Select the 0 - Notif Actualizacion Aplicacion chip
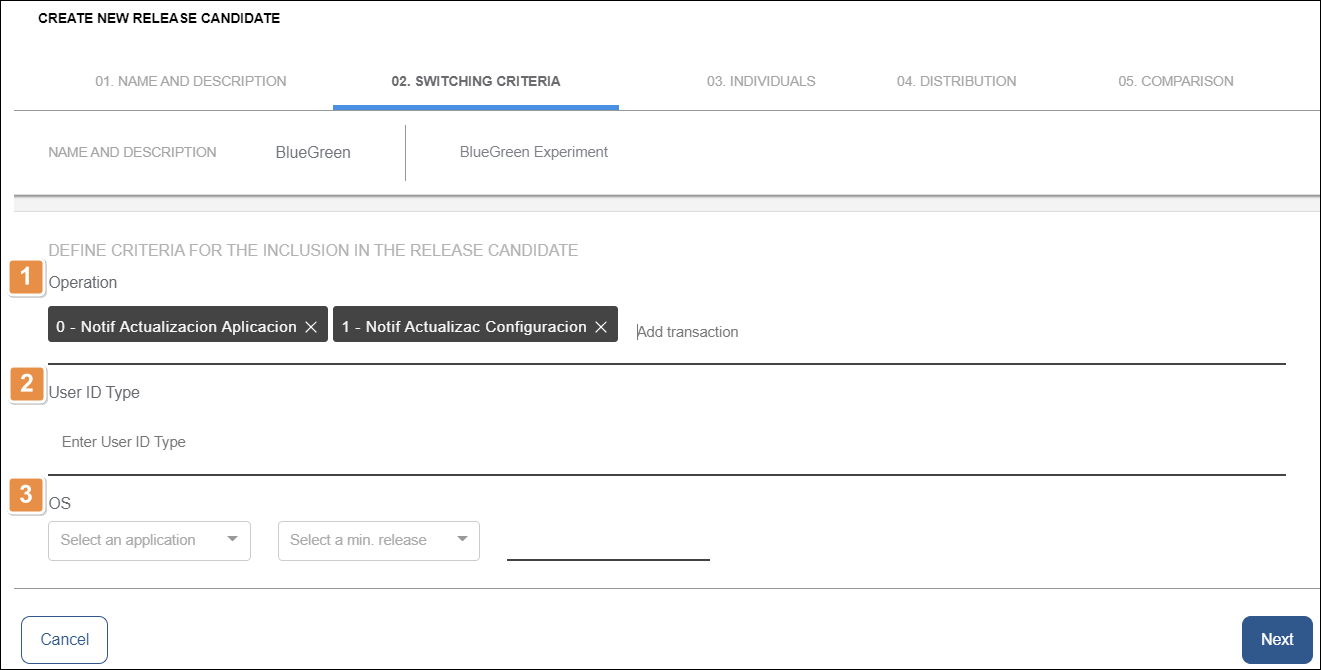The height and width of the screenshot is (670, 1321). tap(176, 327)
